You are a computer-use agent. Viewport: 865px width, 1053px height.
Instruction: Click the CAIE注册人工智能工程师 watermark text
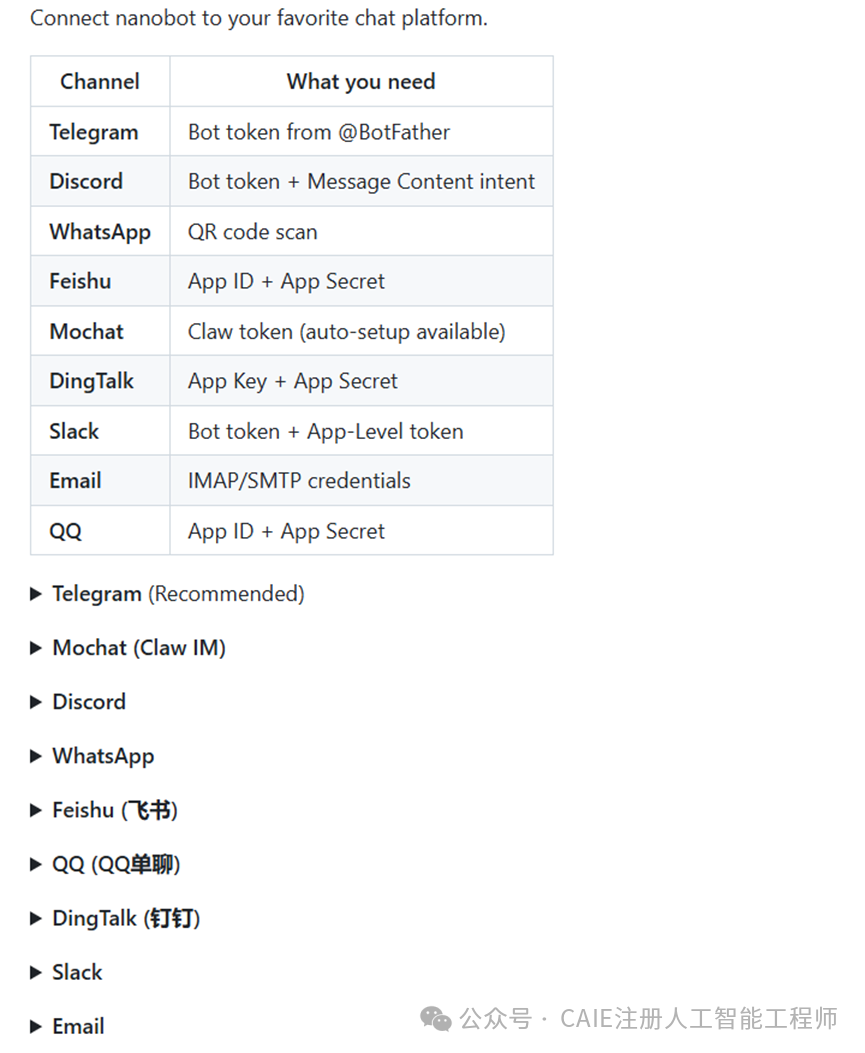[x=698, y=1019]
